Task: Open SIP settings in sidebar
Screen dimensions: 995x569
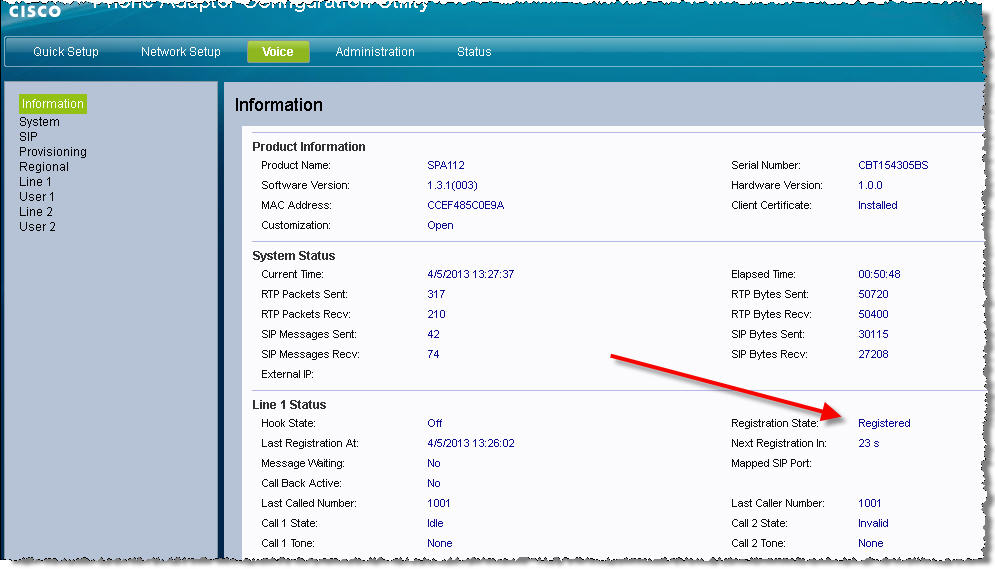Action: pyautogui.click(x=28, y=136)
